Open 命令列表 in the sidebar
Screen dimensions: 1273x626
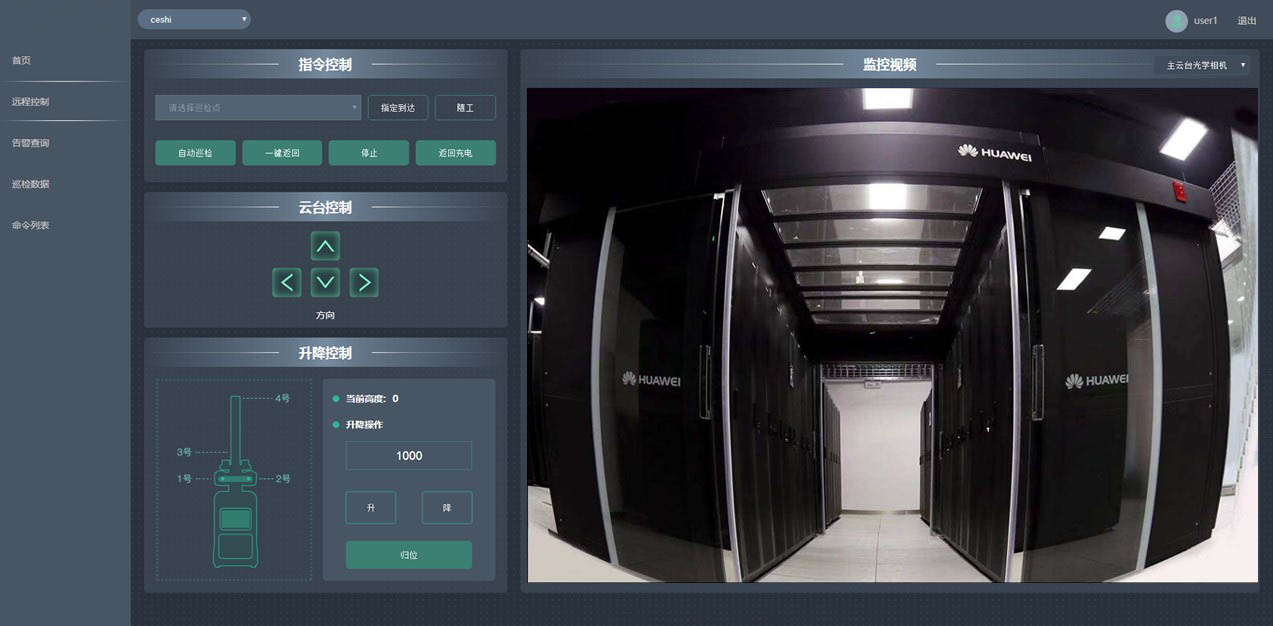pos(31,225)
